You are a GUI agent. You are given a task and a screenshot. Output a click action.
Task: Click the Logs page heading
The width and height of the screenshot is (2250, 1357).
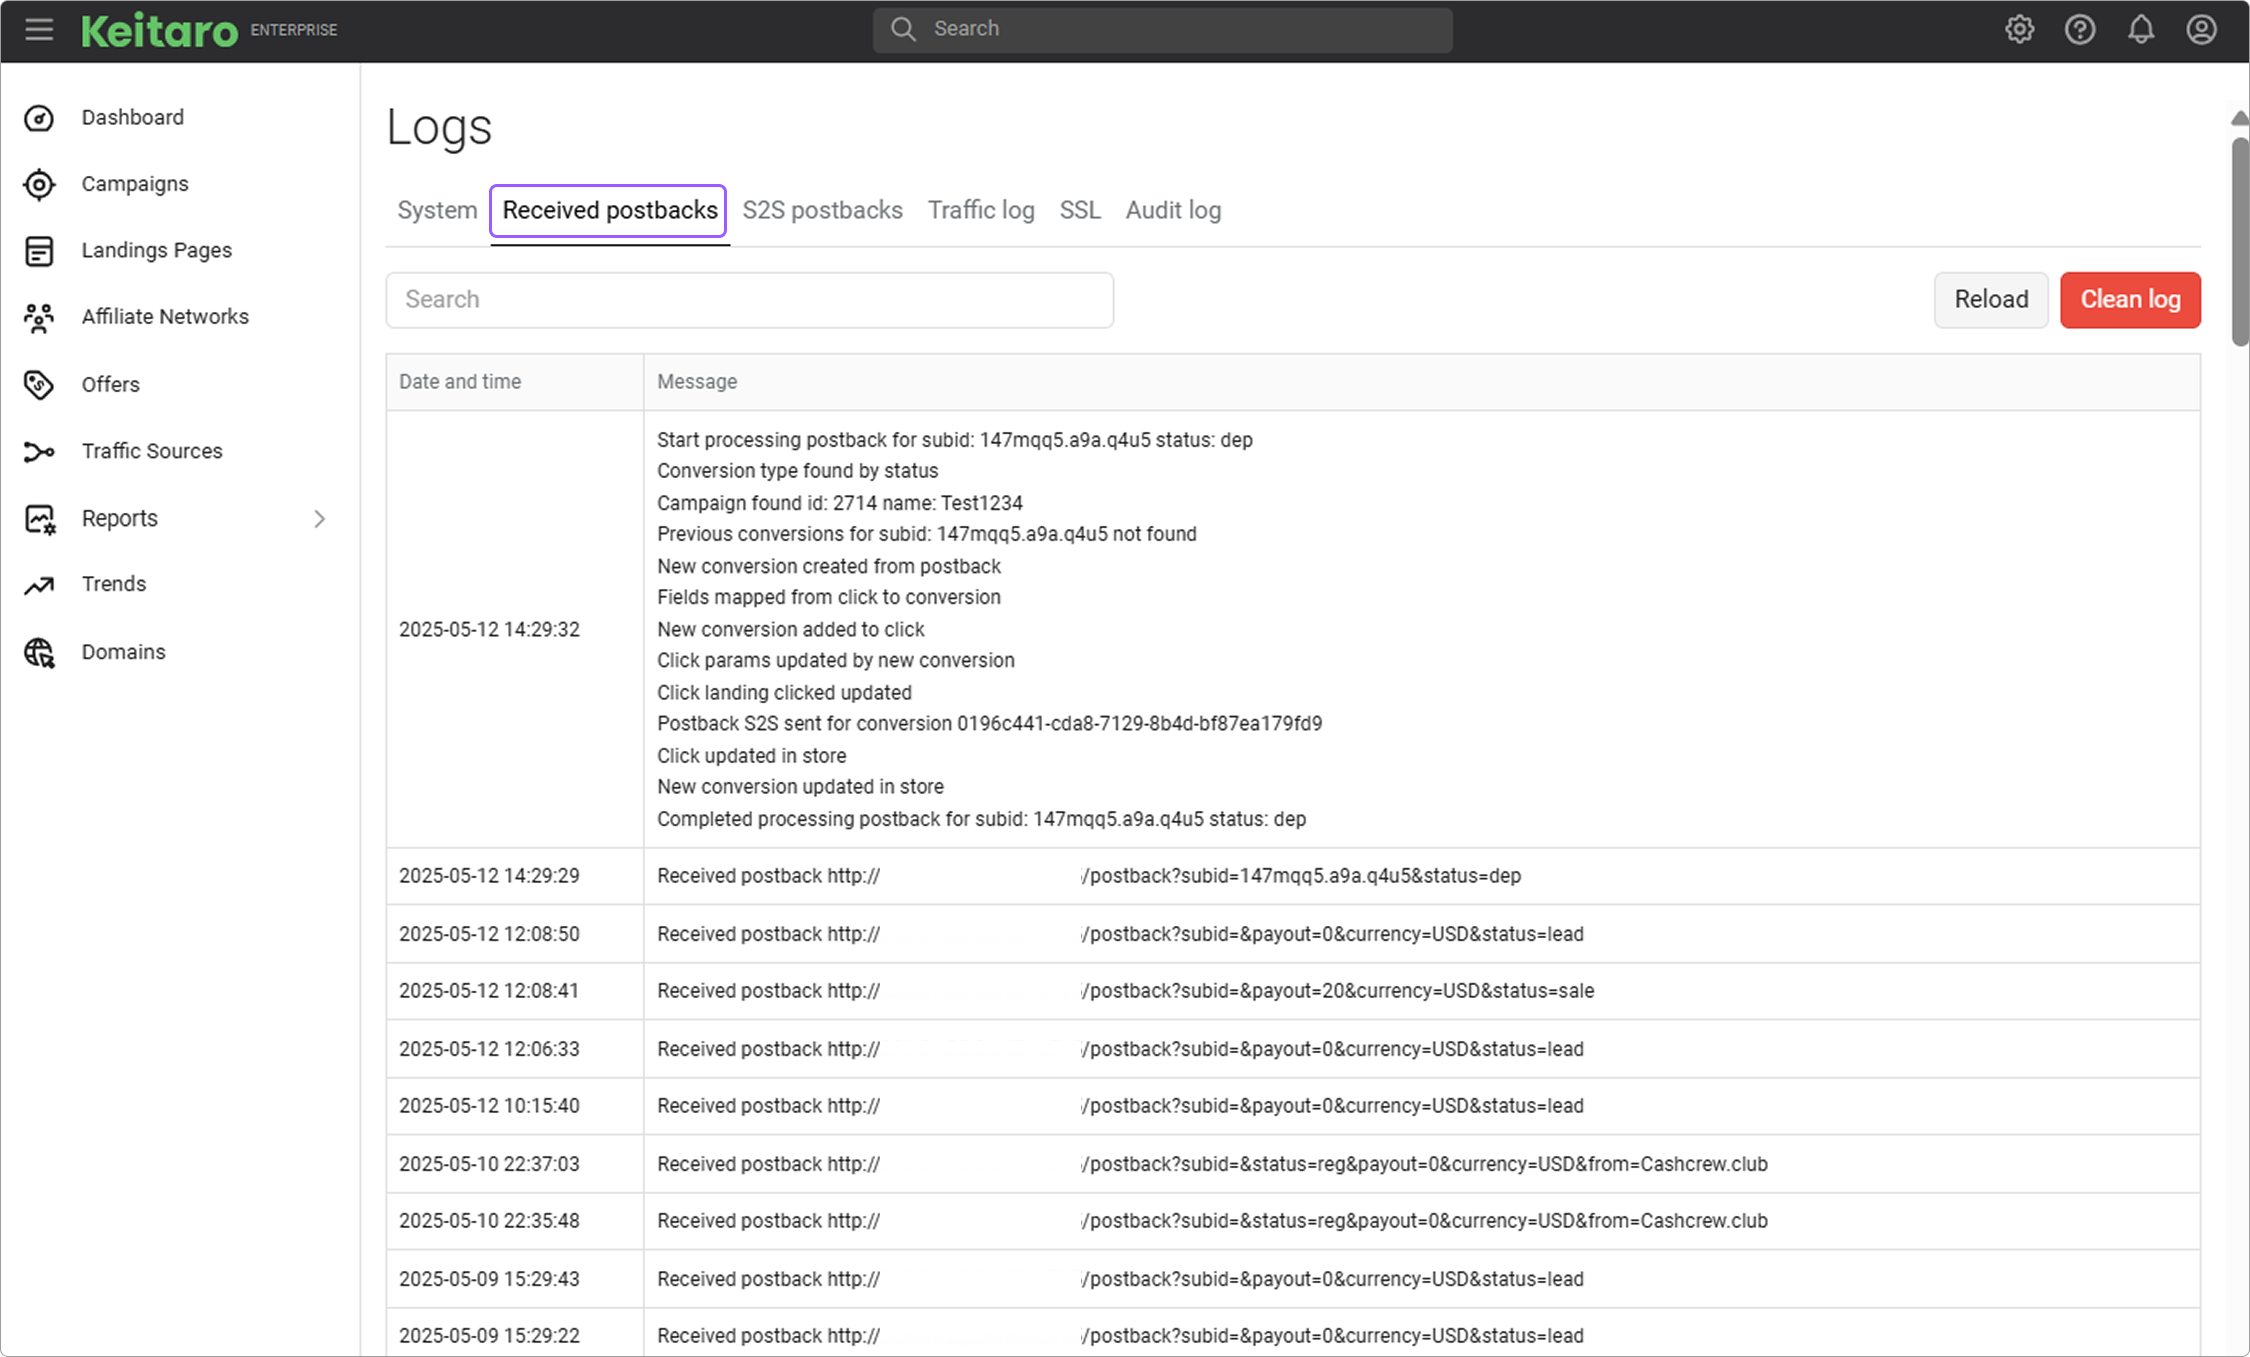point(439,127)
